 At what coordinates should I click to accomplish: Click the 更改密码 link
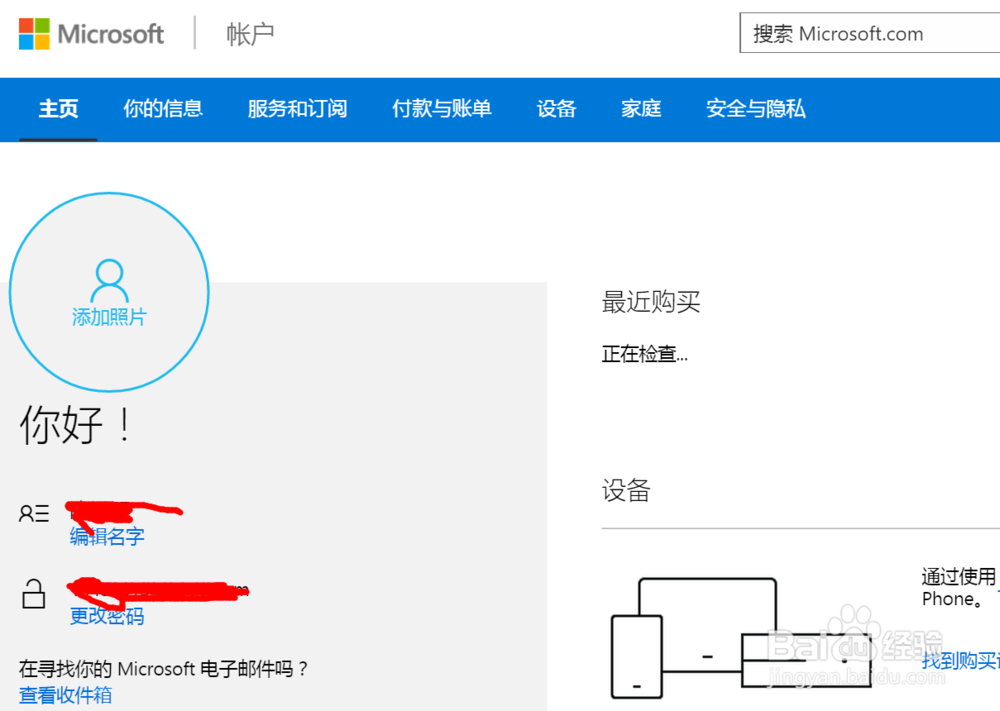[107, 617]
